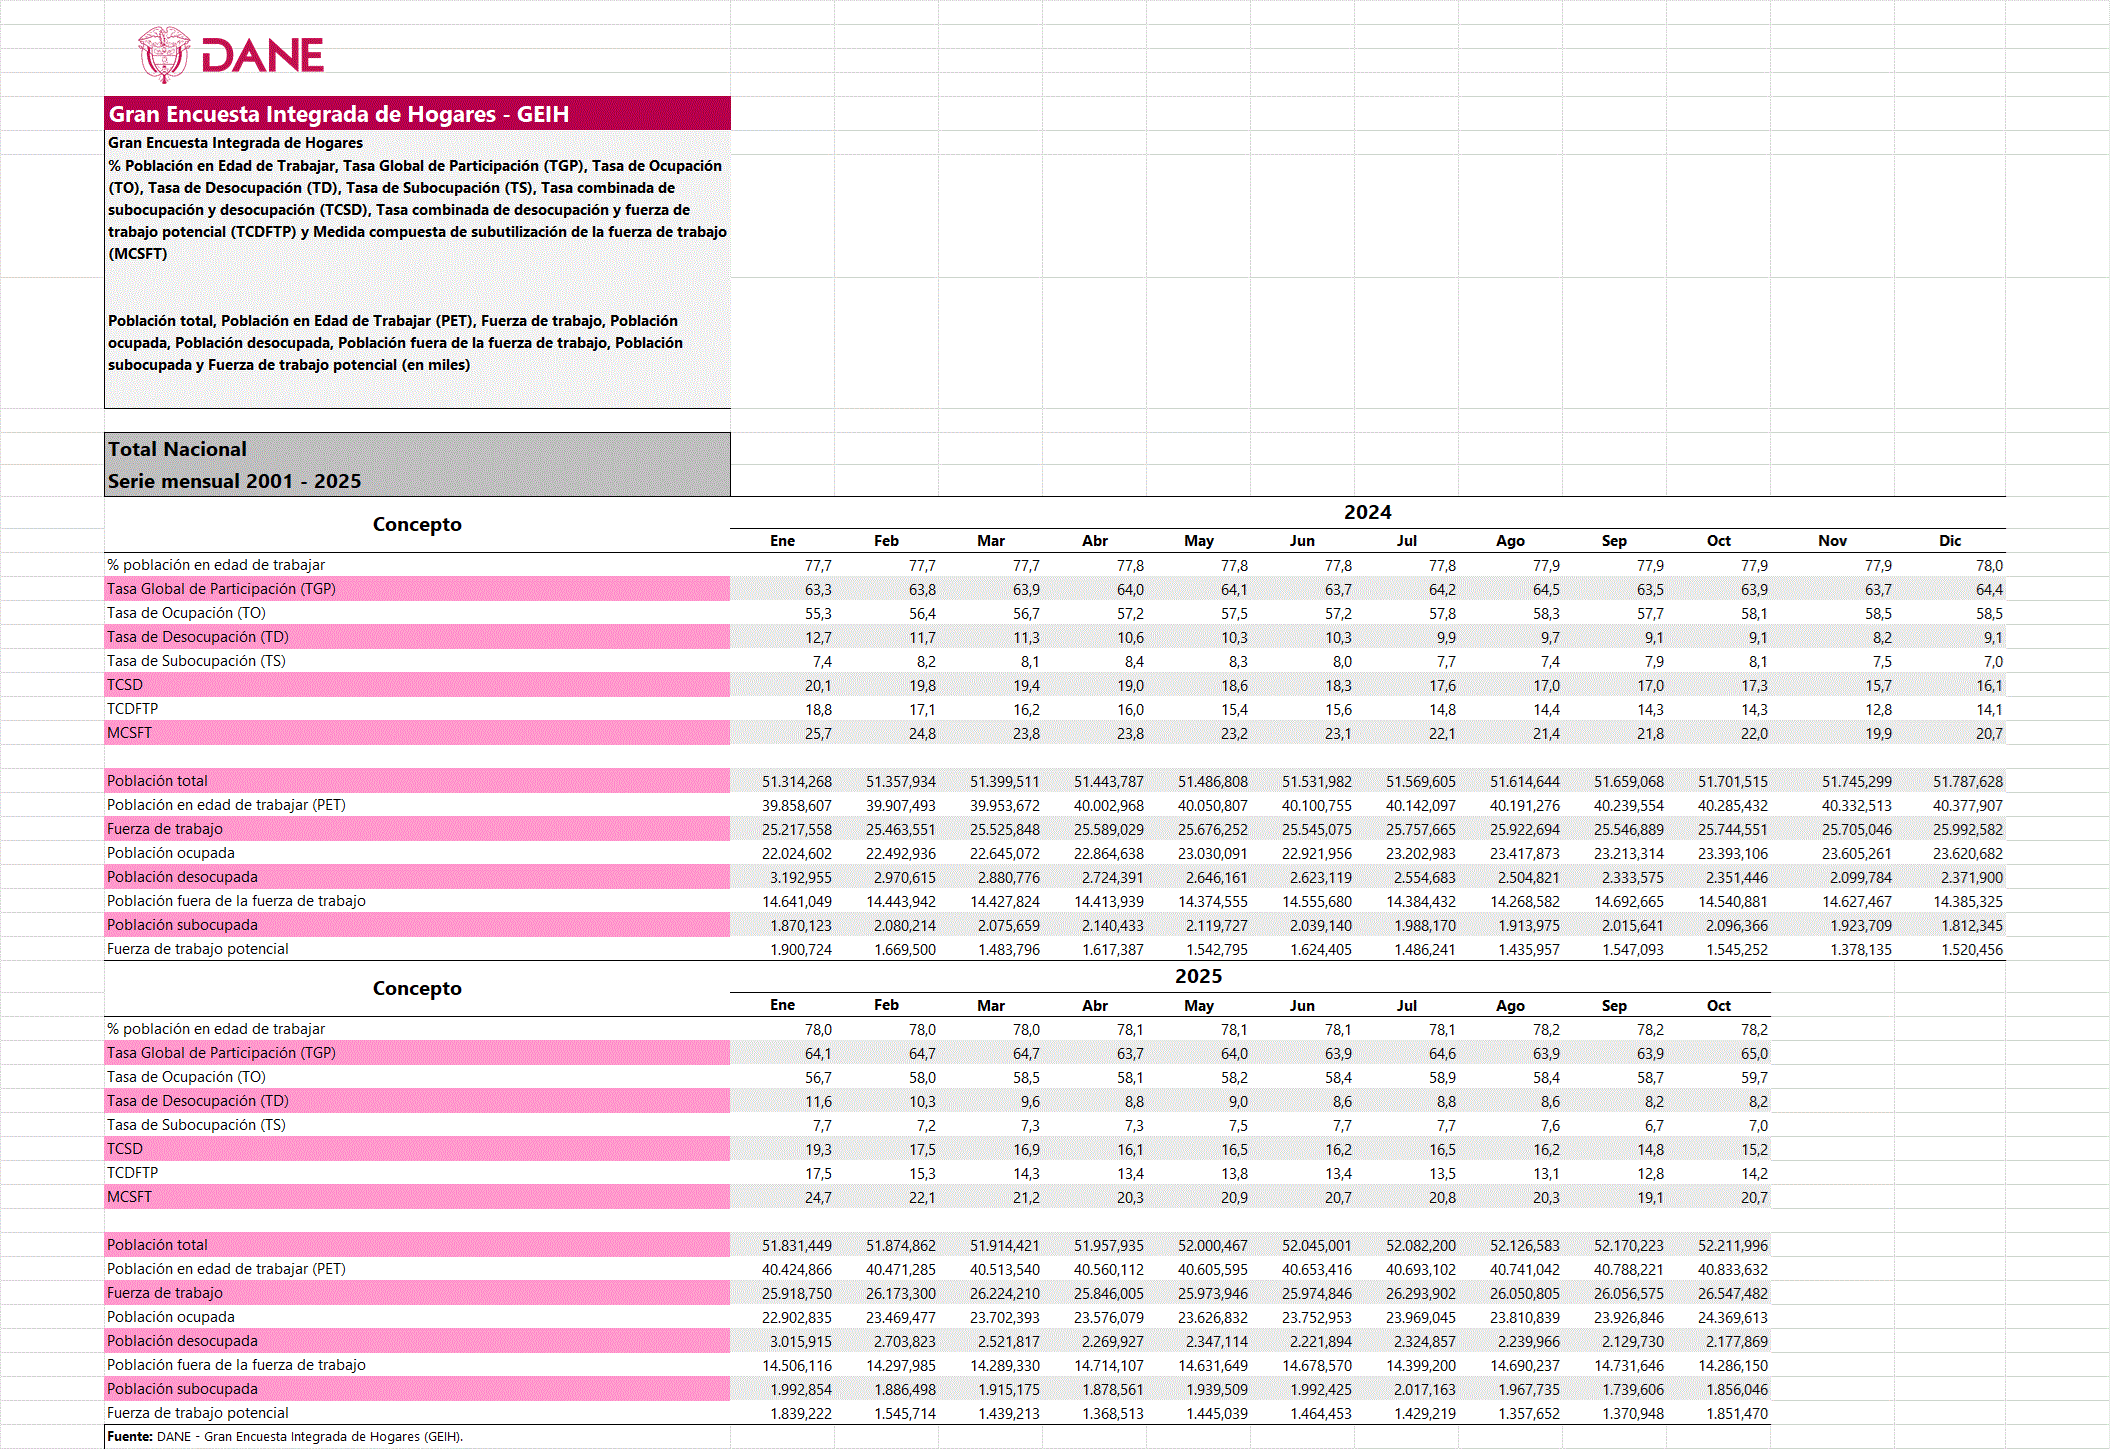Select the 2025 Concepto header cell
This screenshot has height=1449, width=2110.
coord(417,988)
